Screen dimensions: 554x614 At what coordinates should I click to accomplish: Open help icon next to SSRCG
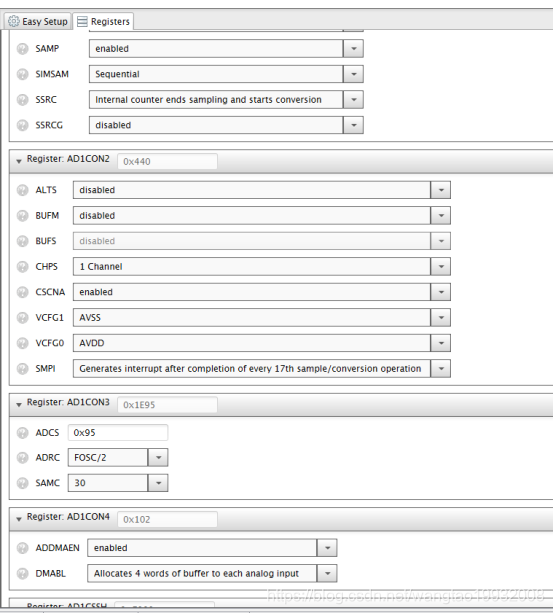click(22, 125)
